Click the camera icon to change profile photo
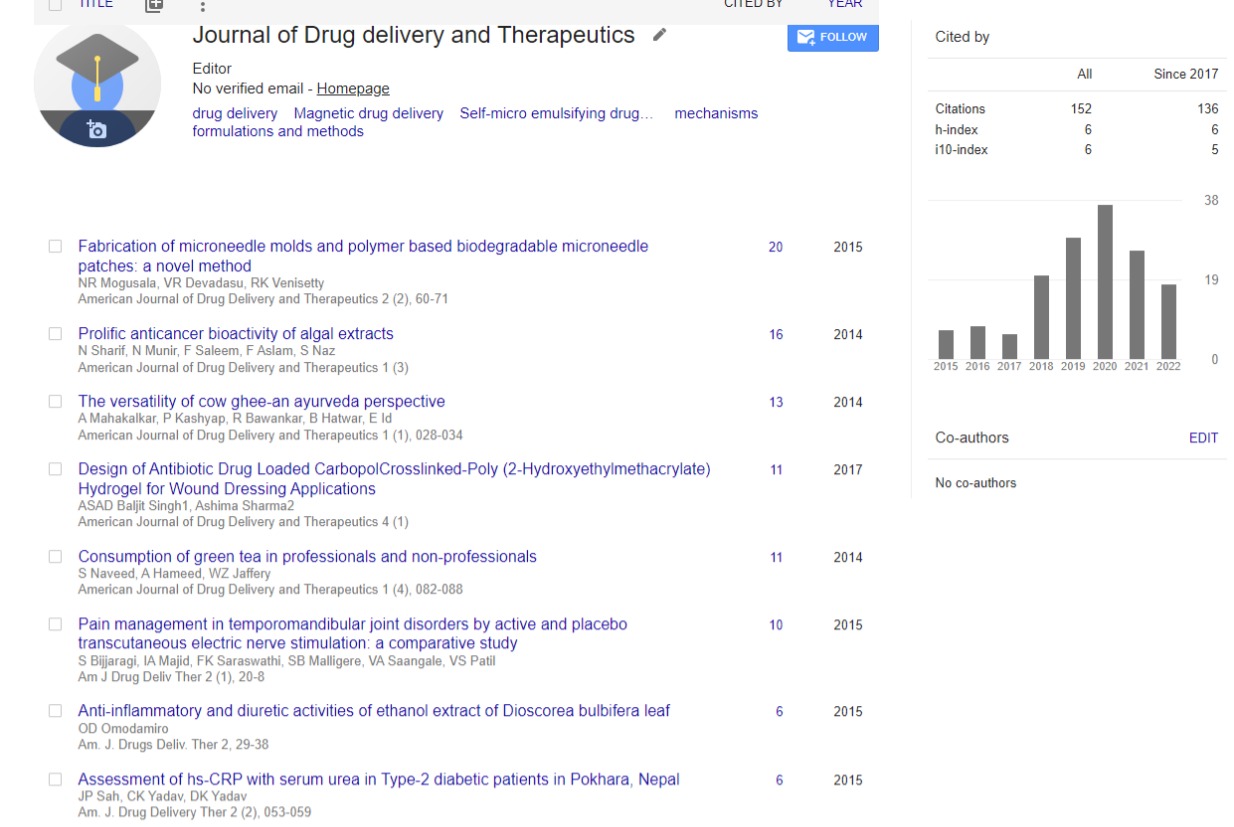Screen dimensions: 1234x827 coord(96,130)
